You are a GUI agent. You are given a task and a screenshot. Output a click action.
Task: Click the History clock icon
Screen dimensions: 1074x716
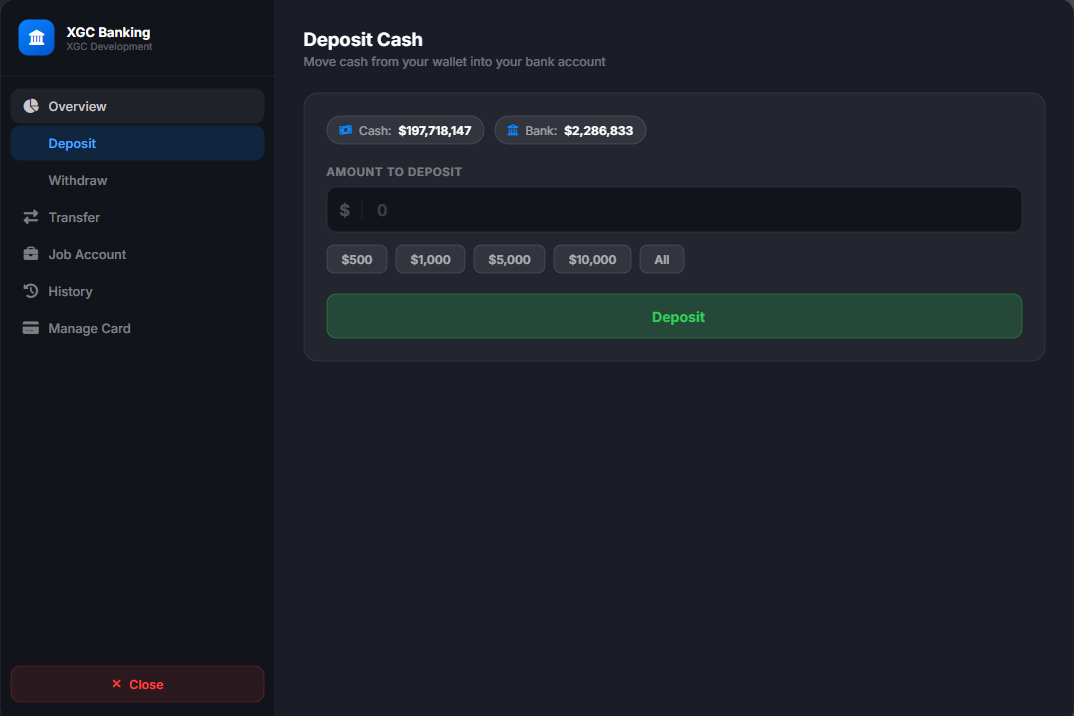pyautogui.click(x=31, y=291)
